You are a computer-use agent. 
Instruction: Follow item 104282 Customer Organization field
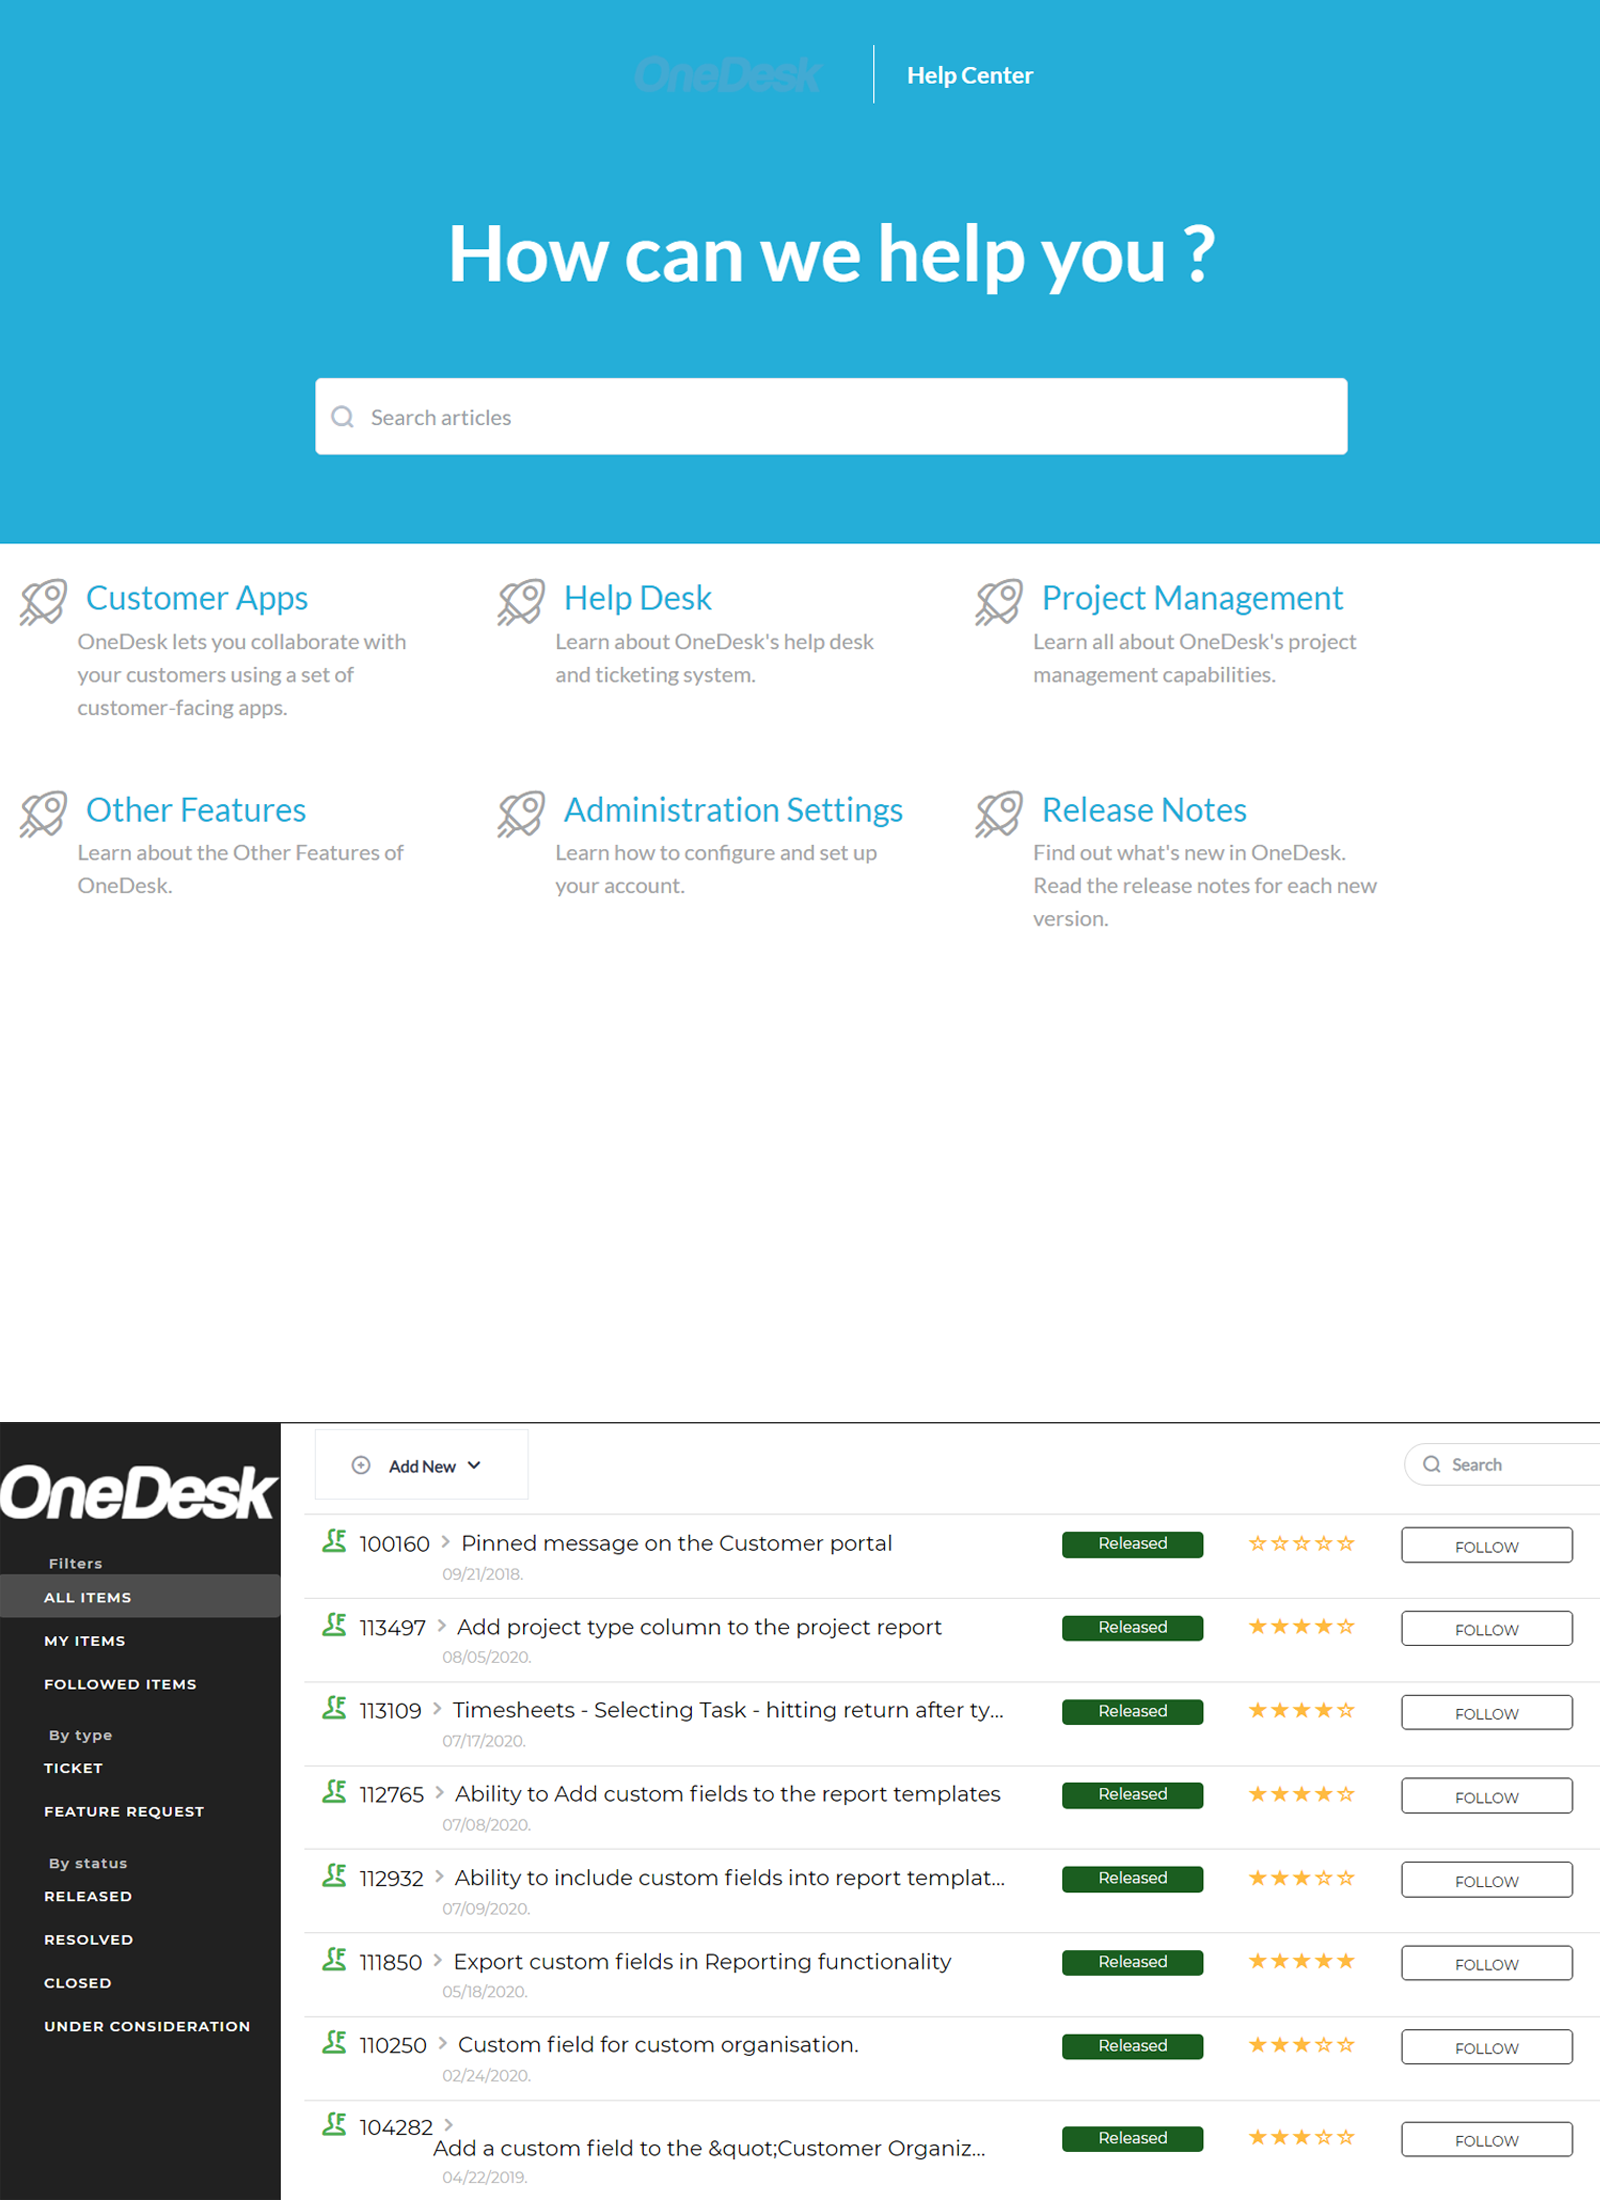tap(1486, 2140)
